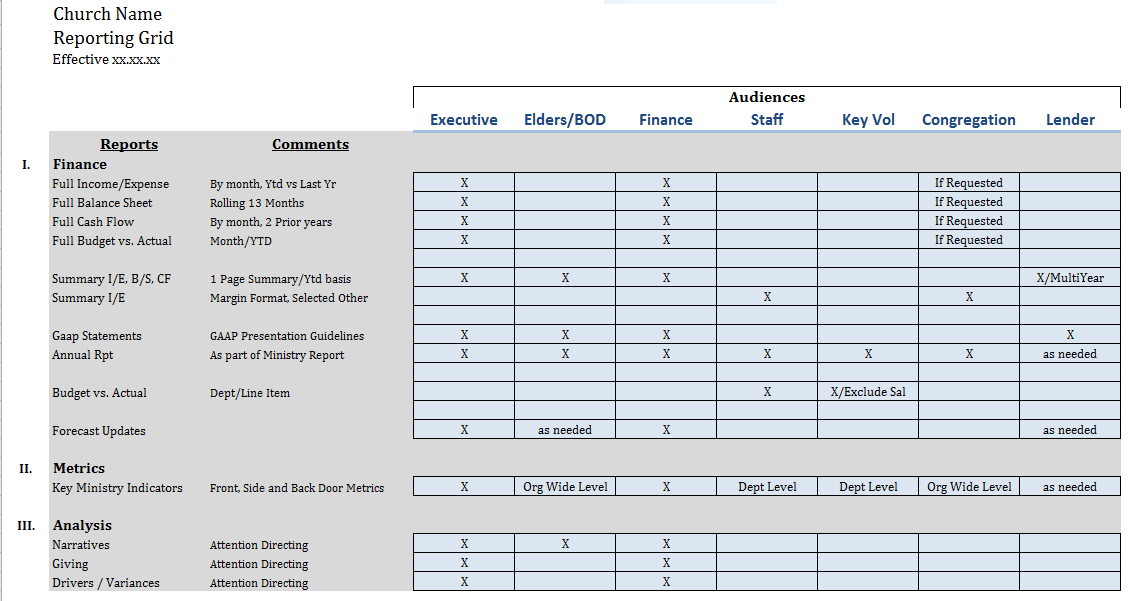Screen dimensions: 1134x601
Task: Select "Dept Level" under the Staff column
Action: point(767,487)
